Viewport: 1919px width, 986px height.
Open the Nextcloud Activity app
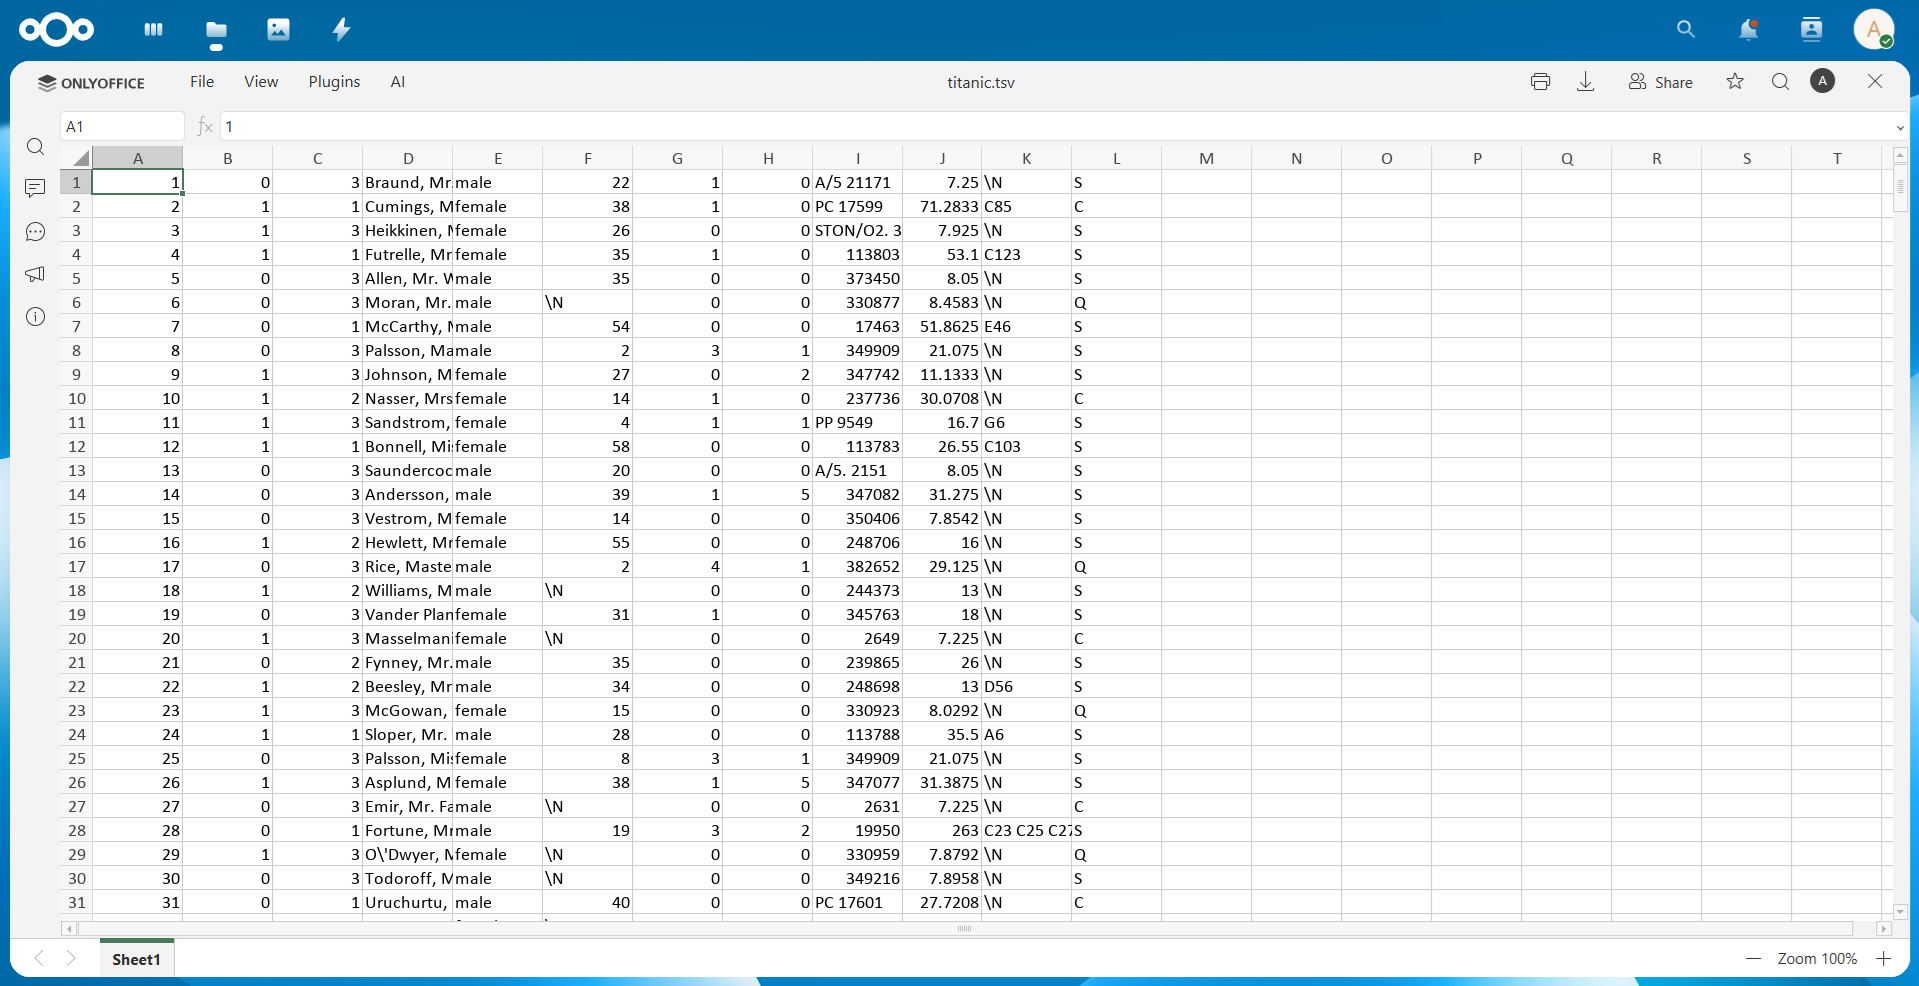tap(340, 29)
